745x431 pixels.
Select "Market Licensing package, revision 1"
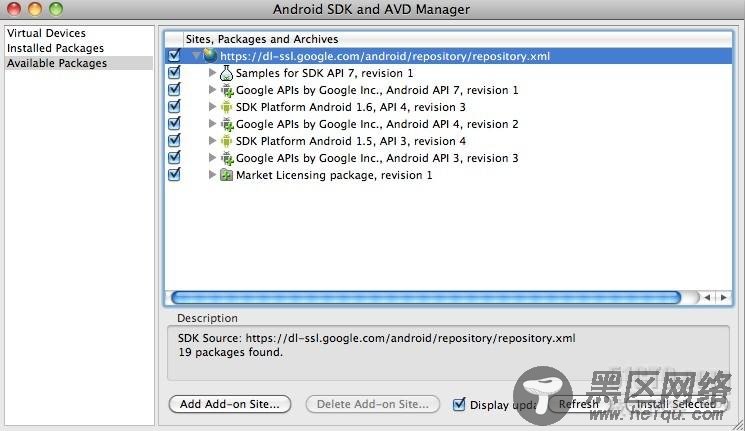(x=334, y=175)
